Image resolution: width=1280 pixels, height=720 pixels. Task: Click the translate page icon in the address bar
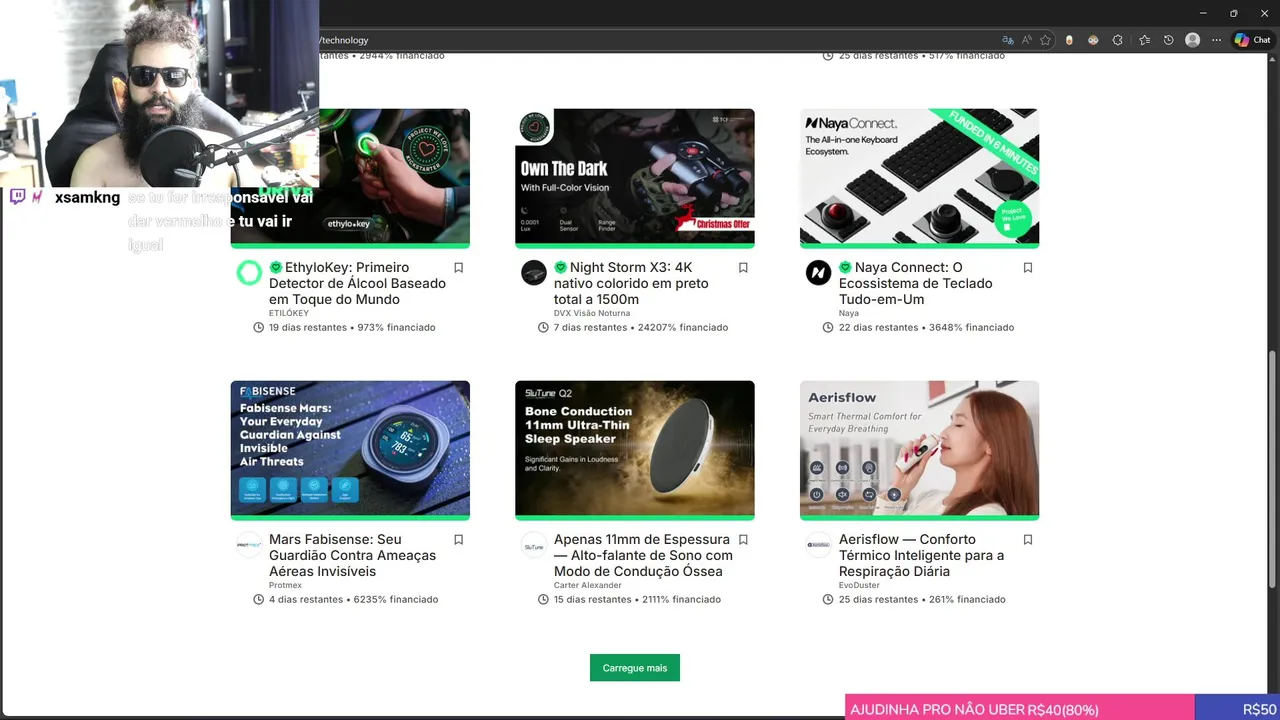1008,40
